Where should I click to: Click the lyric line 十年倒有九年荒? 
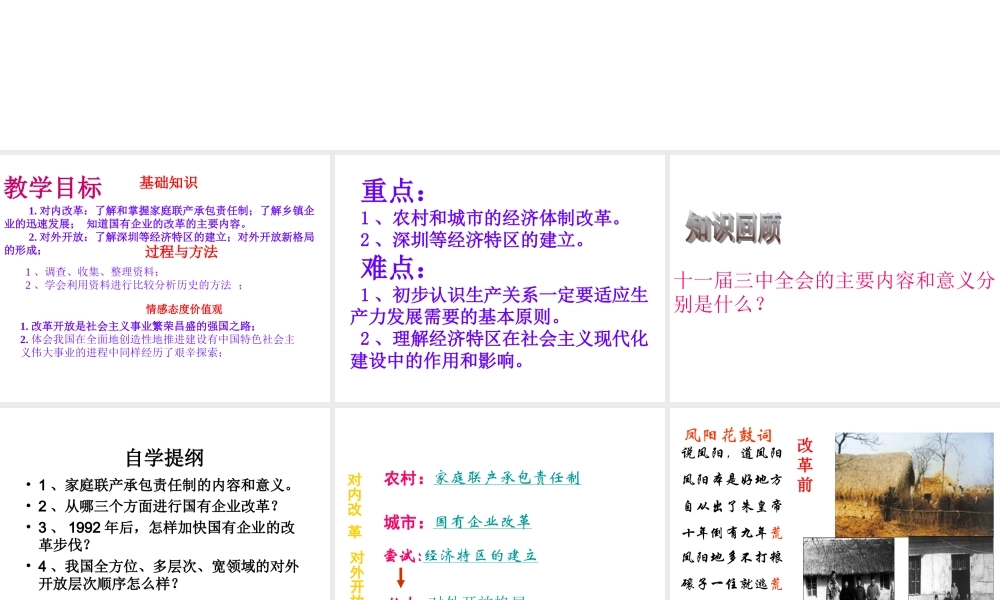point(732,532)
